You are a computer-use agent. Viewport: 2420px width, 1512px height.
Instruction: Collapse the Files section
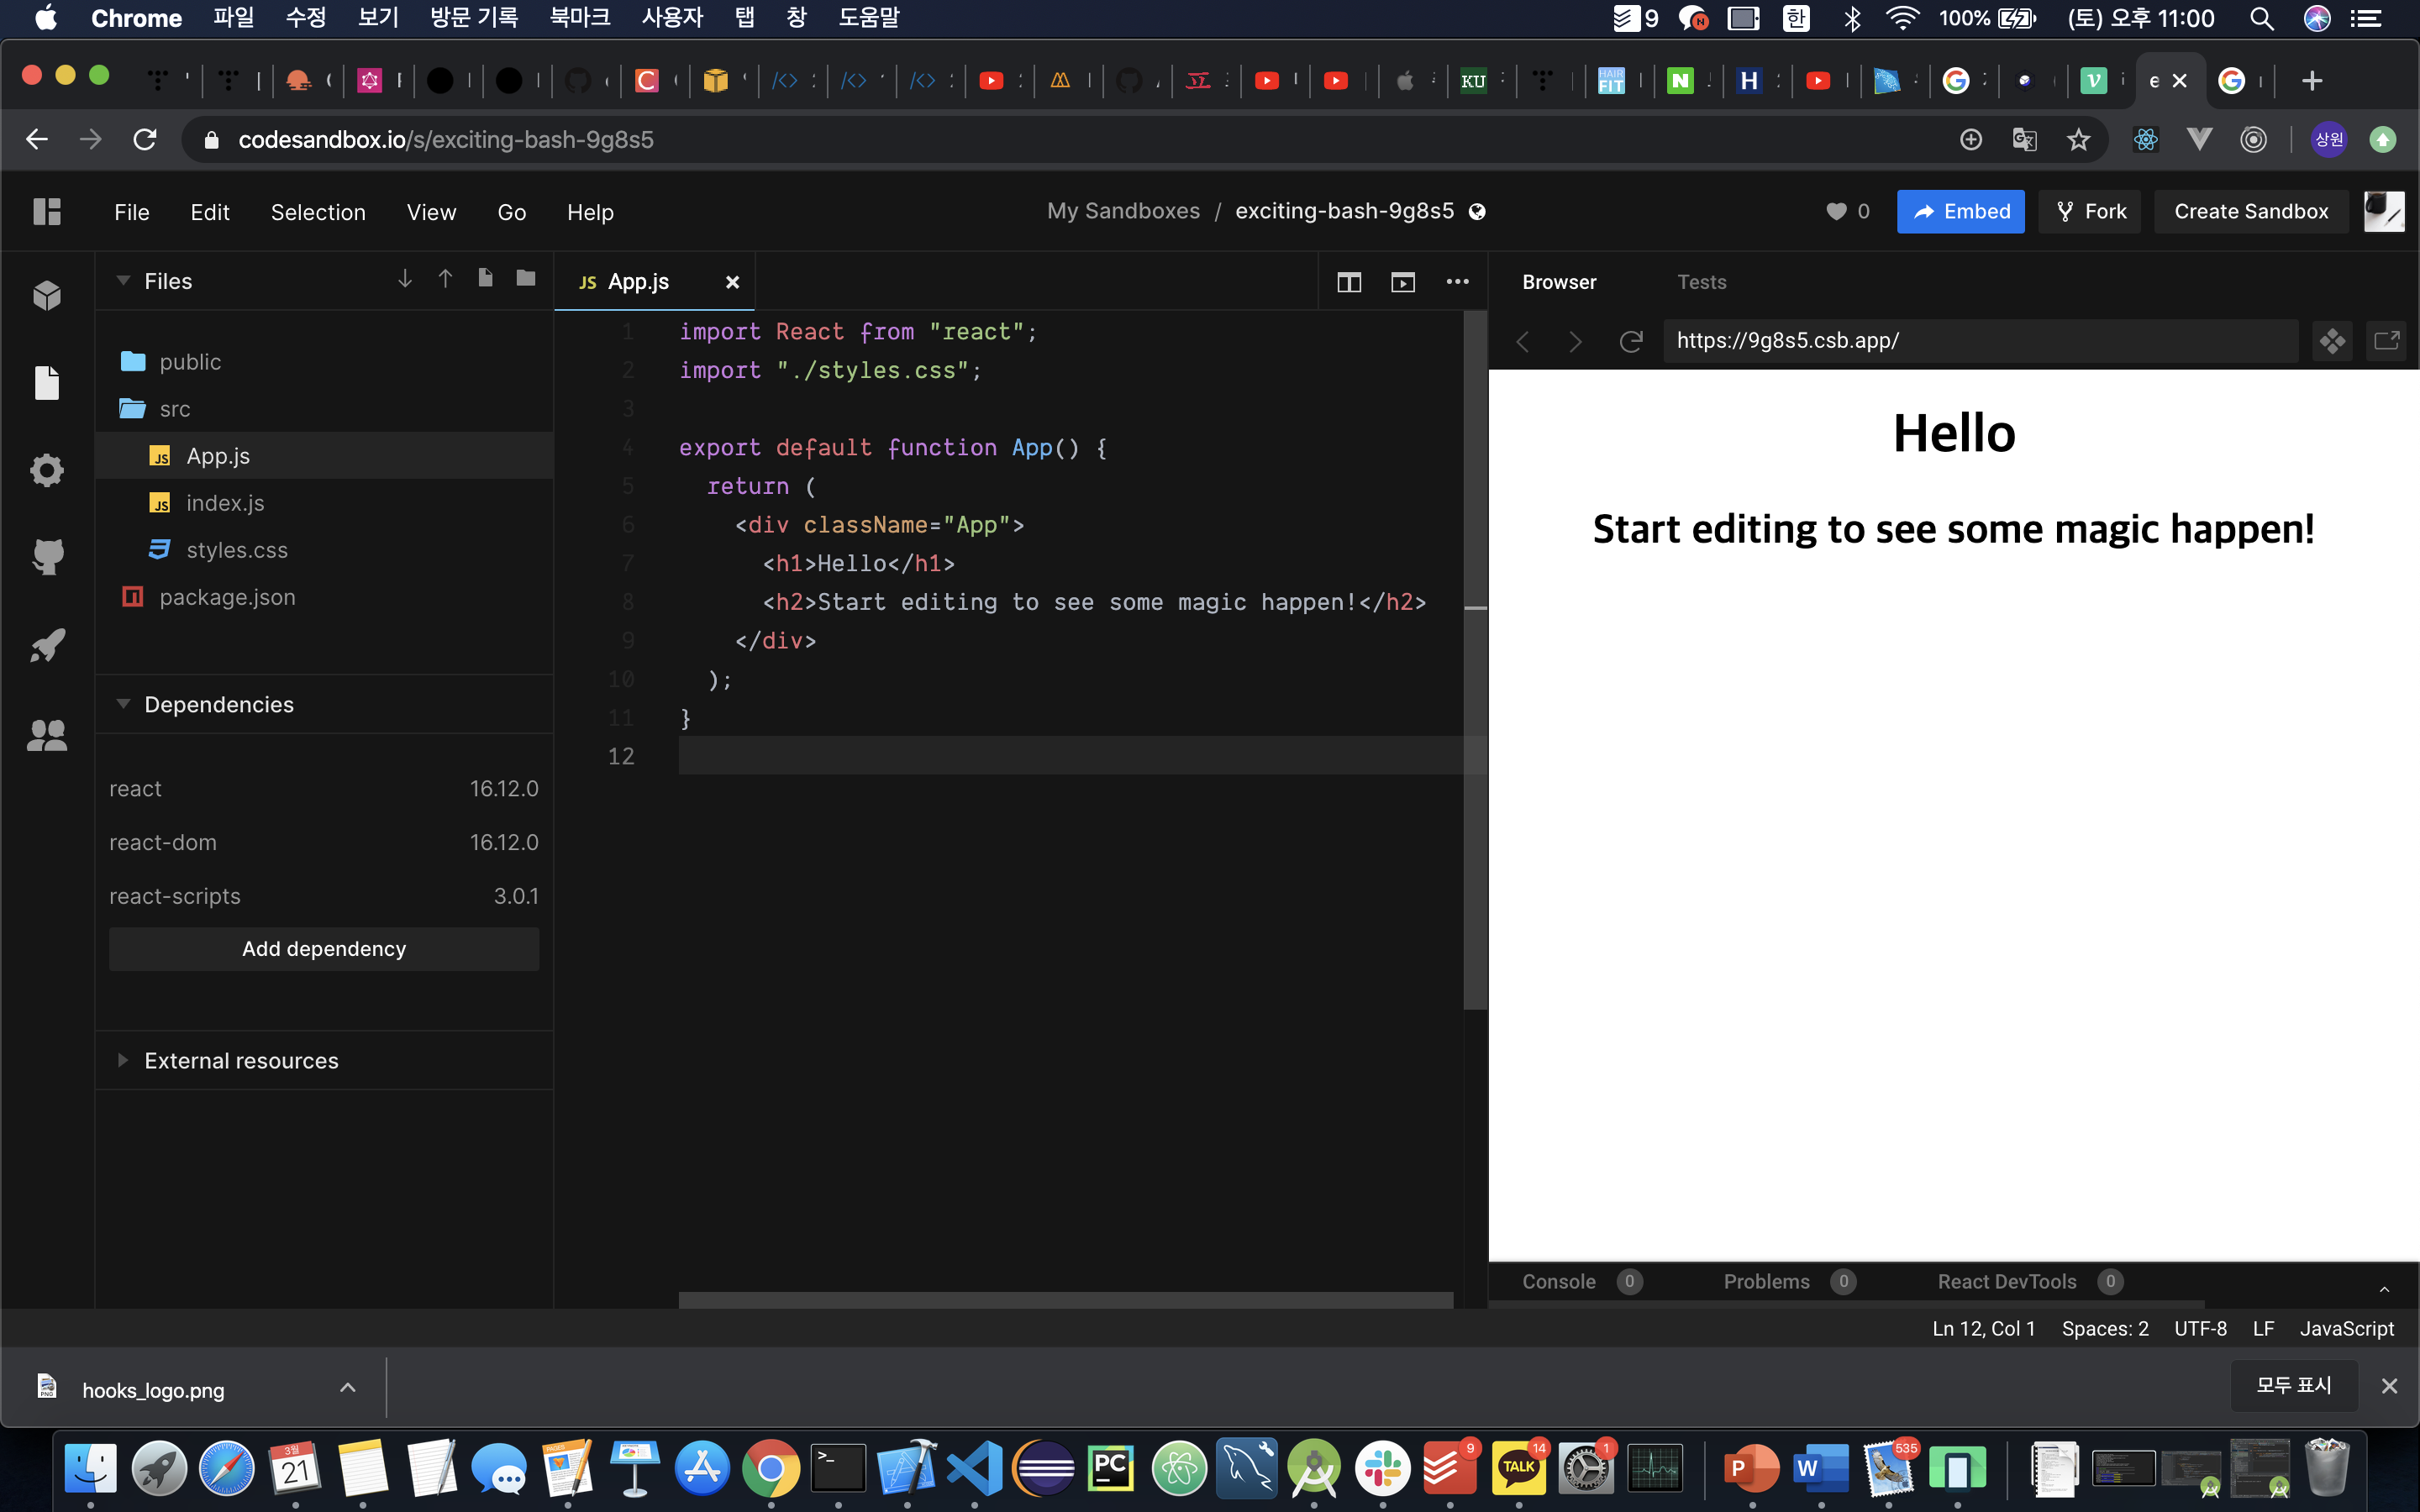click(123, 281)
